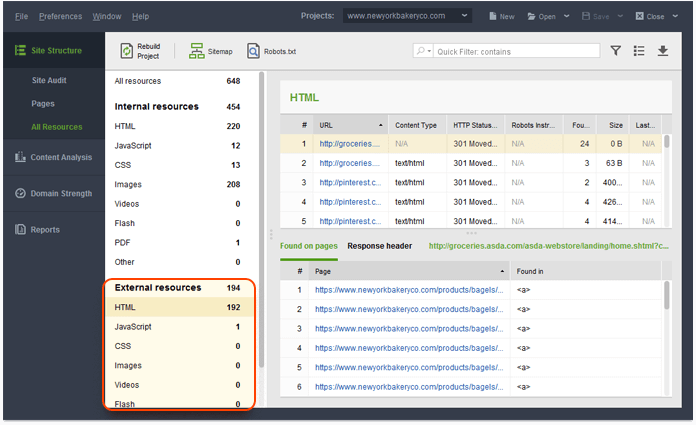This screenshot has height=425, width=696.
Task: Select All resources 648 row
Action: click(178, 81)
